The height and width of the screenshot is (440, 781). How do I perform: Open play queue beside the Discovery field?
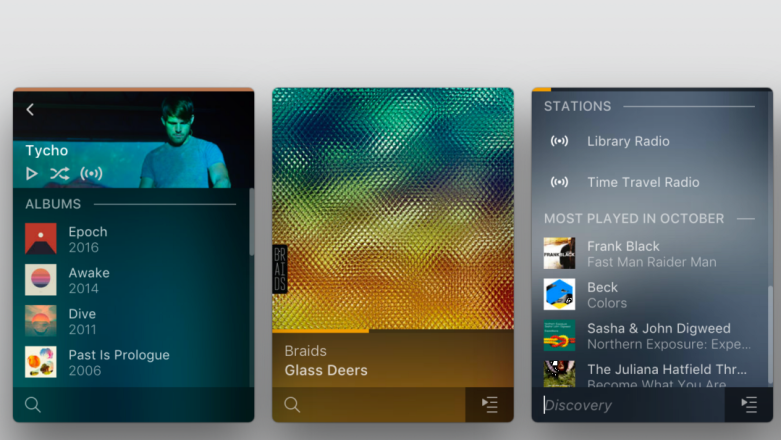[749, 405]
